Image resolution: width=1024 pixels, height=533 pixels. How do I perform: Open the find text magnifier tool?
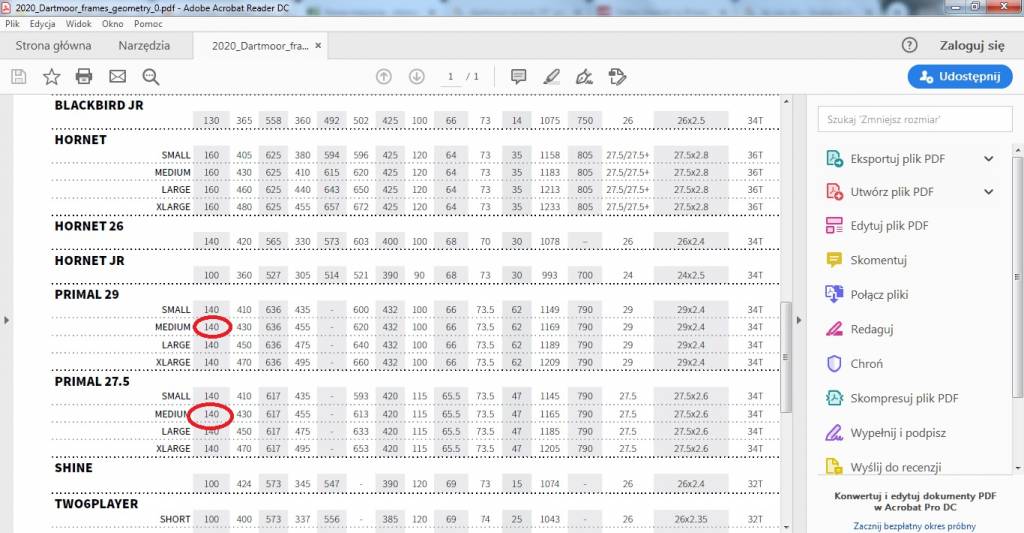point(151,76)
